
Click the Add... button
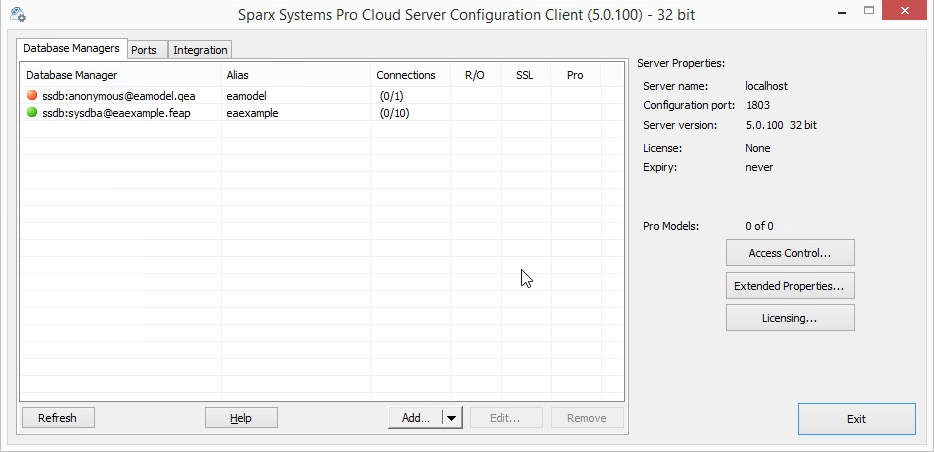click(415, 418)
